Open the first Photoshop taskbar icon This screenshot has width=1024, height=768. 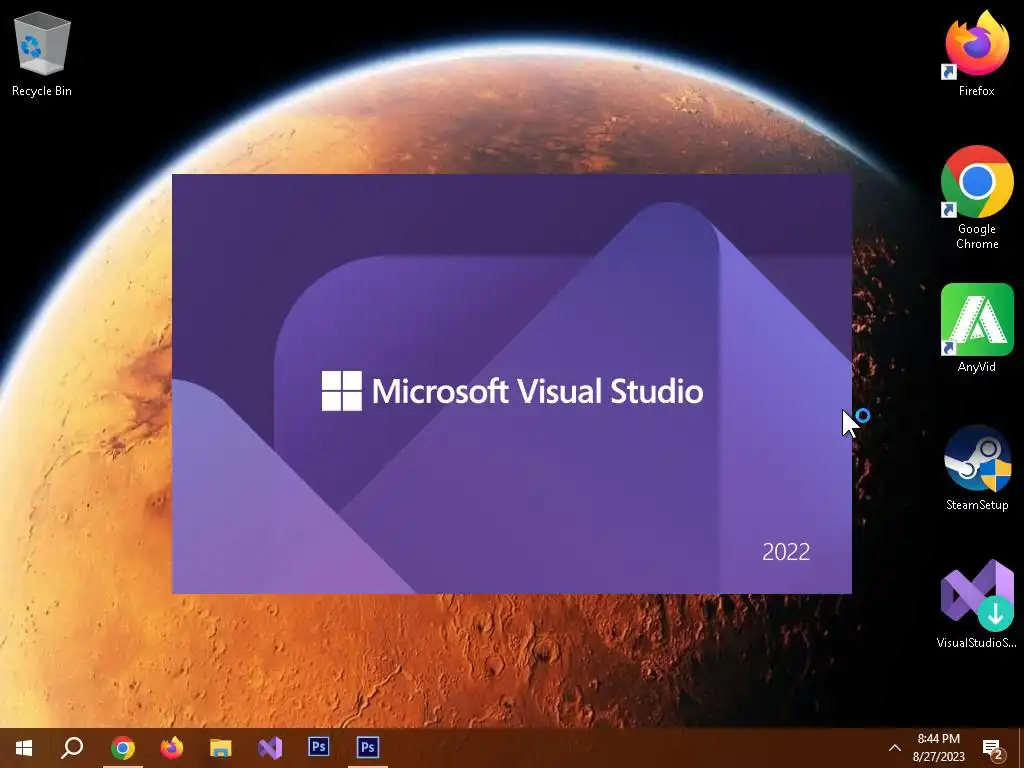coord(319,748)
